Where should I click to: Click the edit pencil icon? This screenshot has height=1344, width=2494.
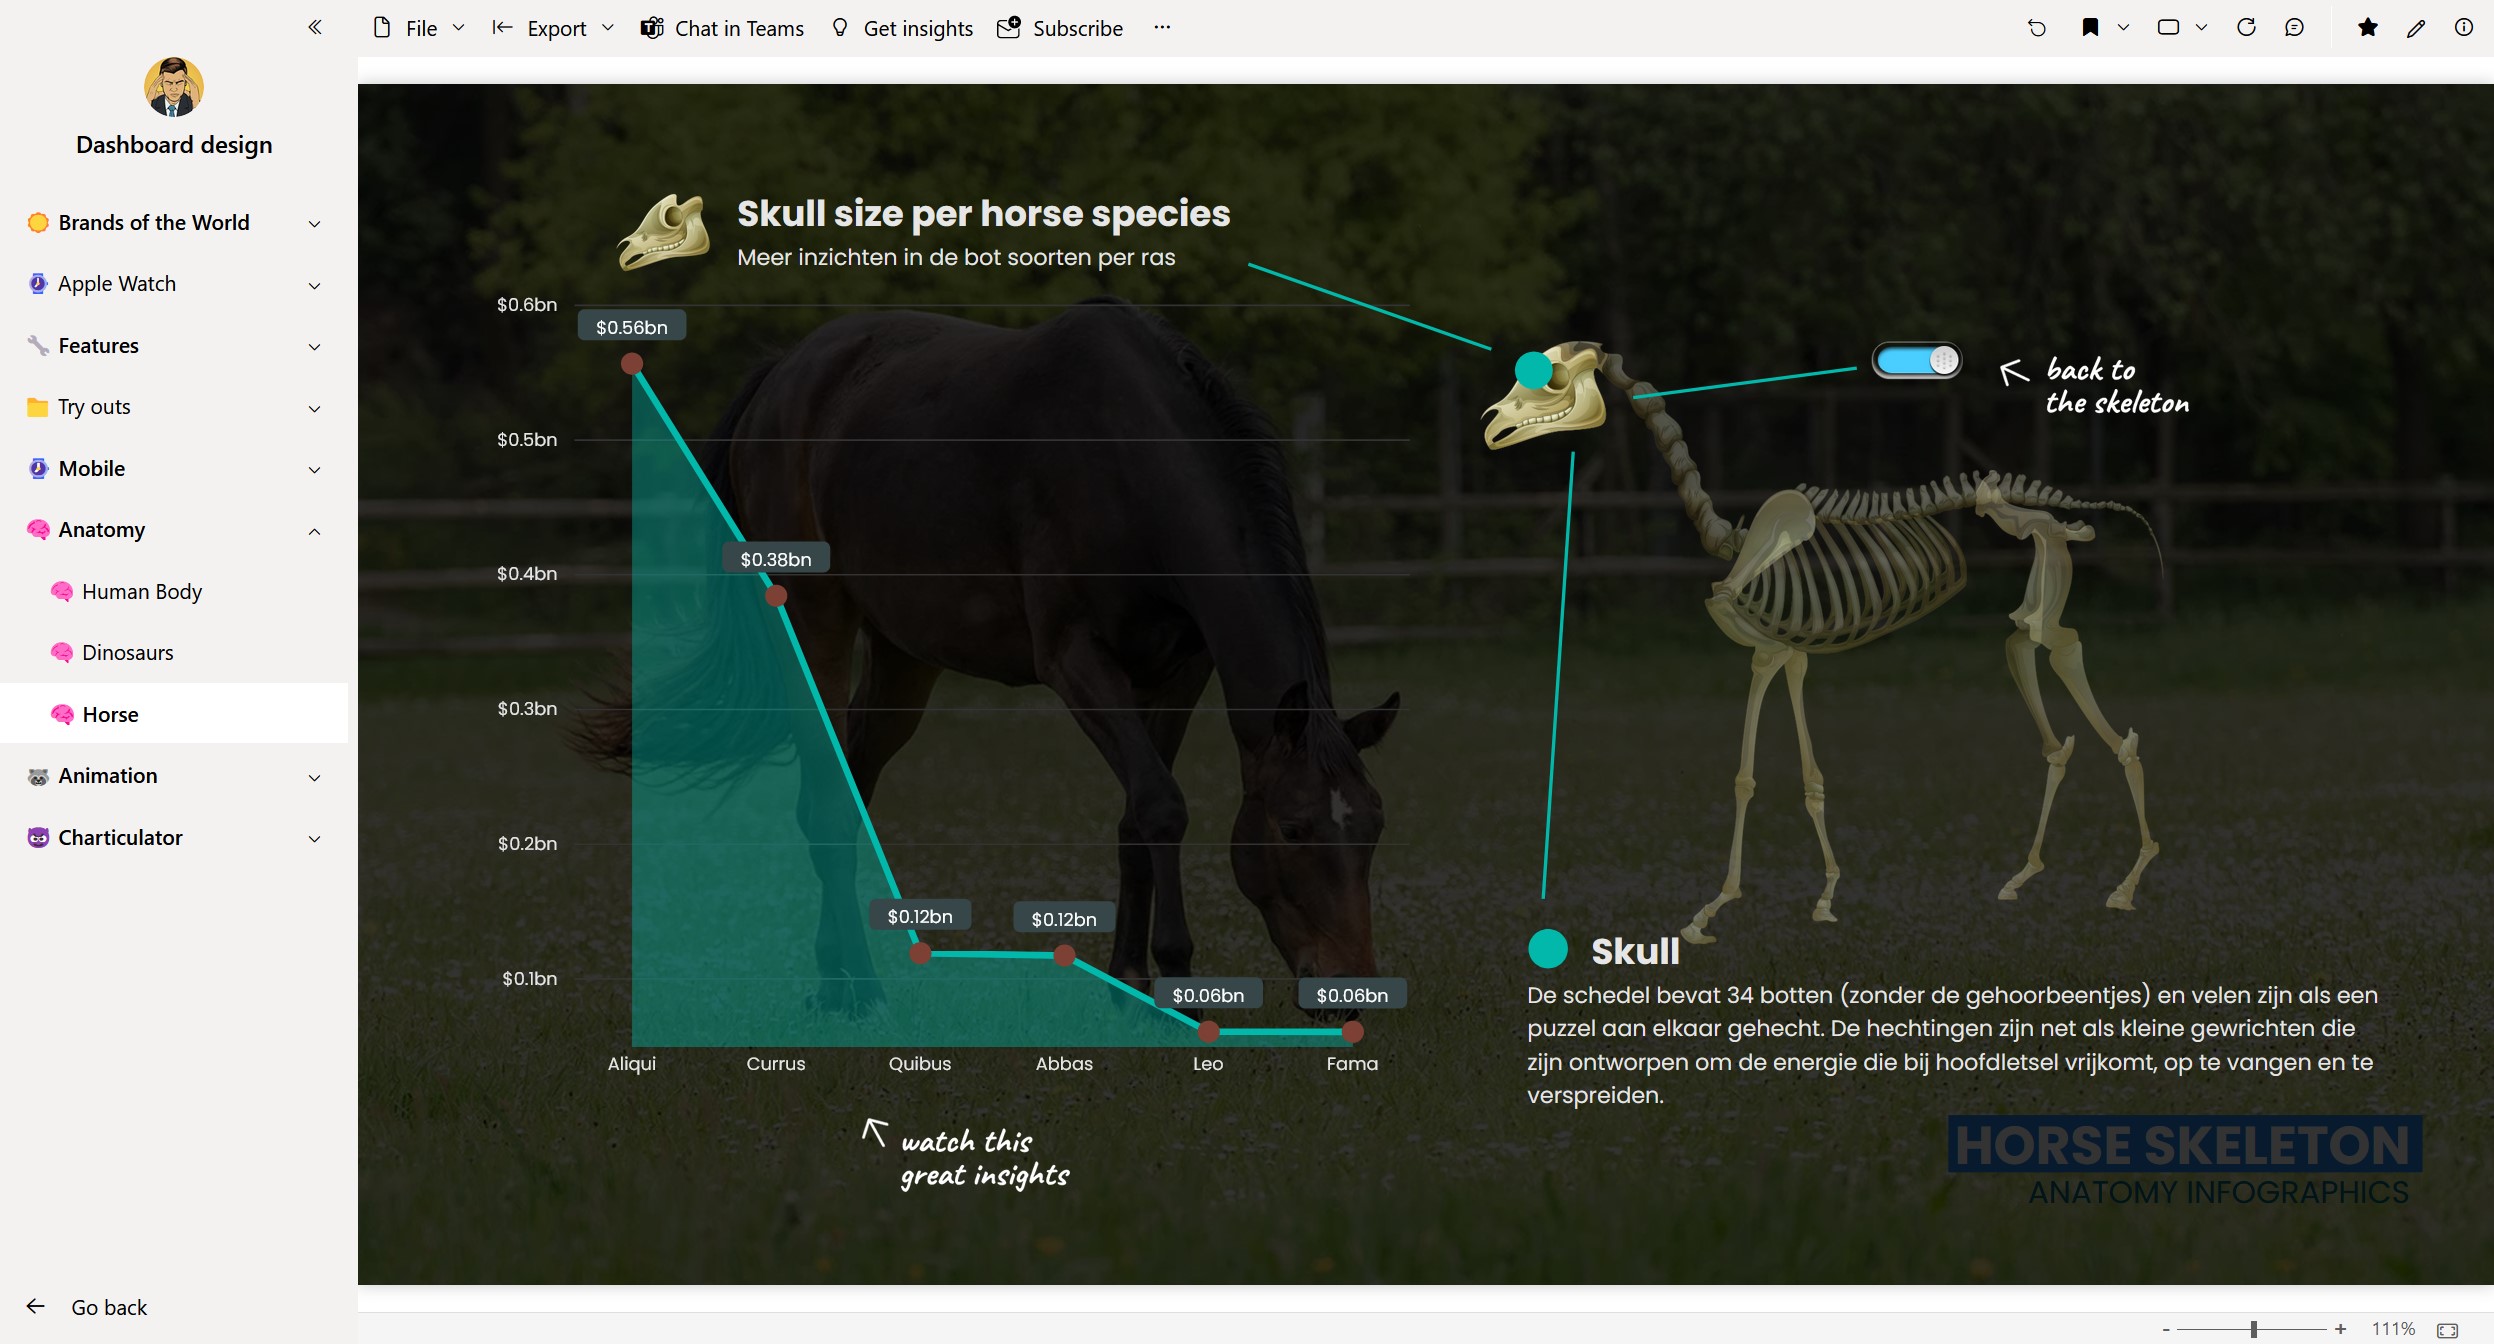click(x=2416, y=28)
